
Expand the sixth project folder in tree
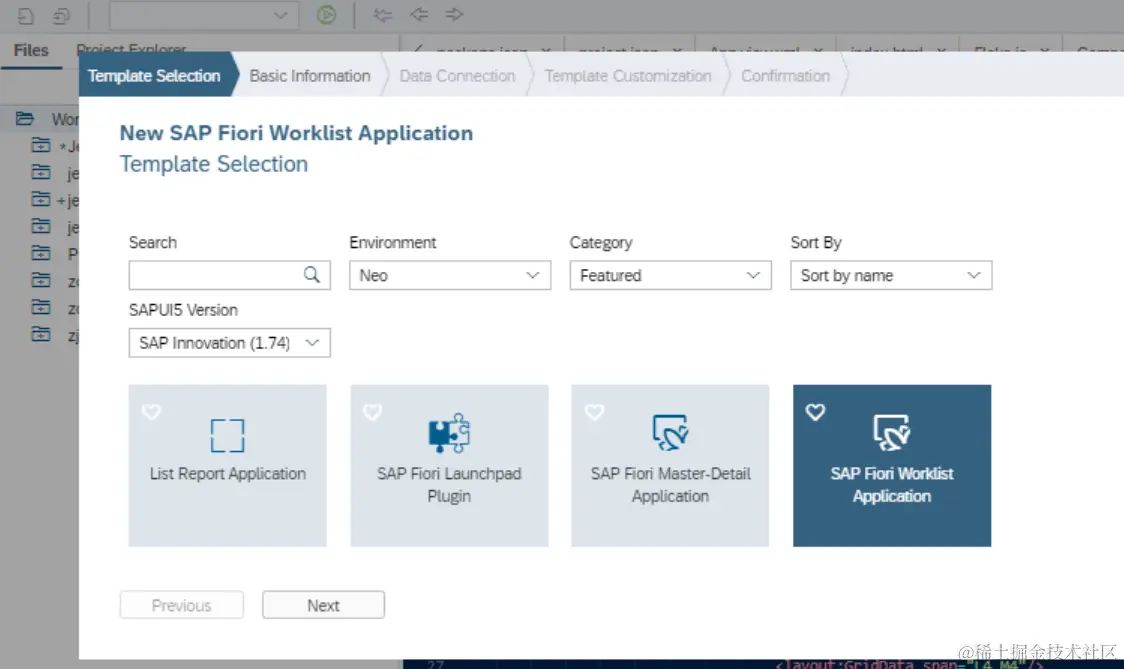41,280
